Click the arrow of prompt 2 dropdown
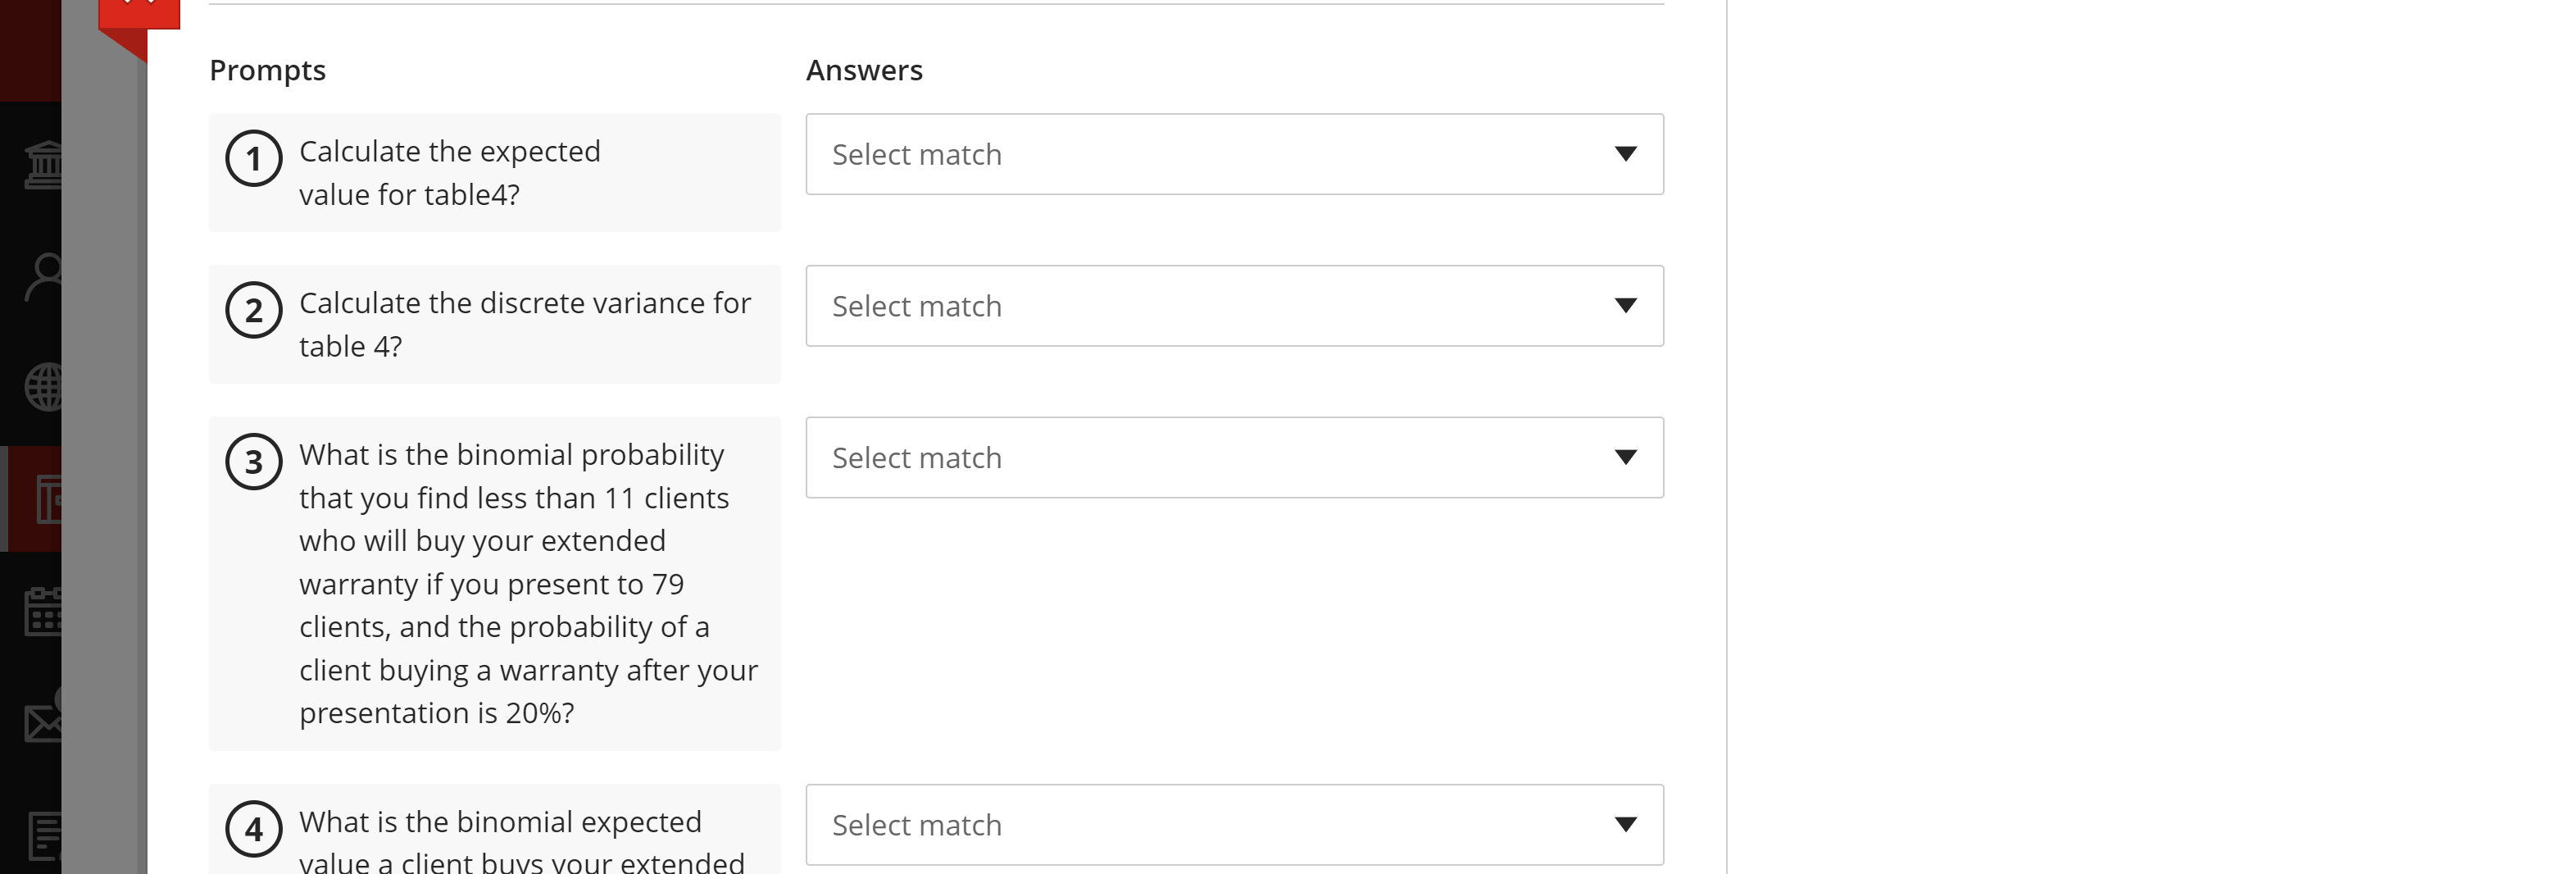 pos(1625,306)
